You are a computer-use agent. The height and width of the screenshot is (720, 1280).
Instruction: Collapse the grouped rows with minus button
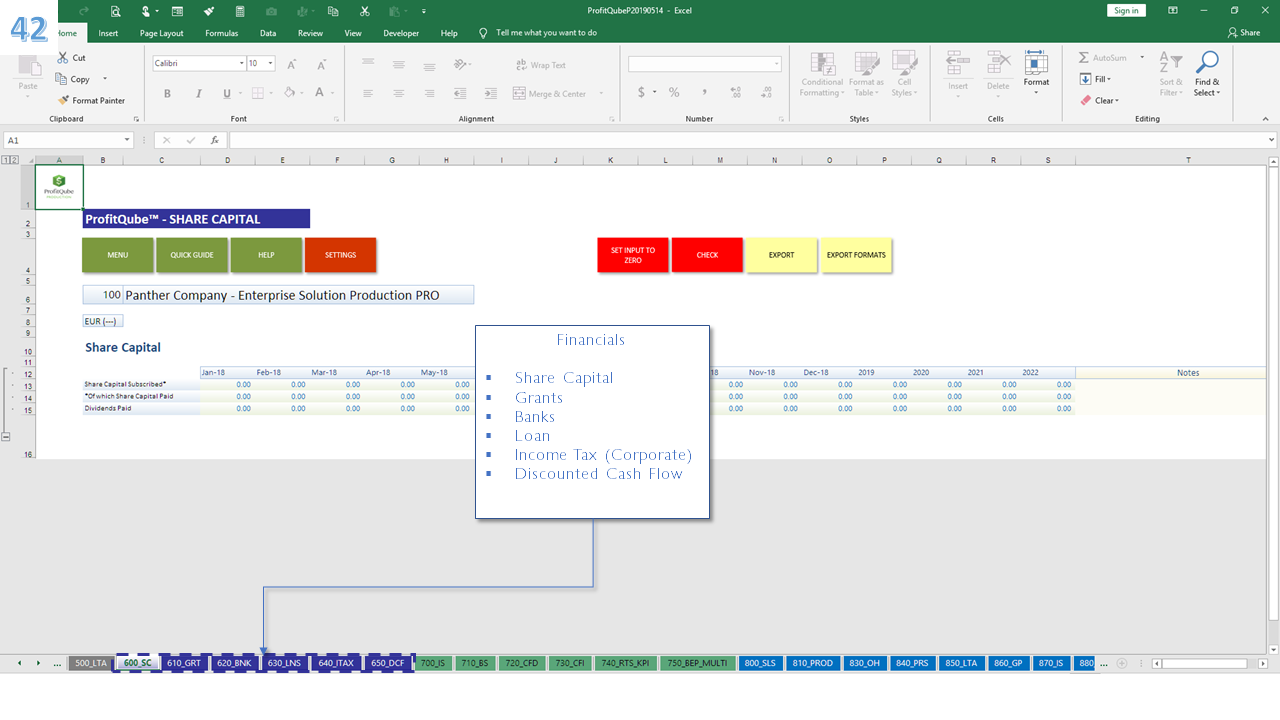[6, 437]
